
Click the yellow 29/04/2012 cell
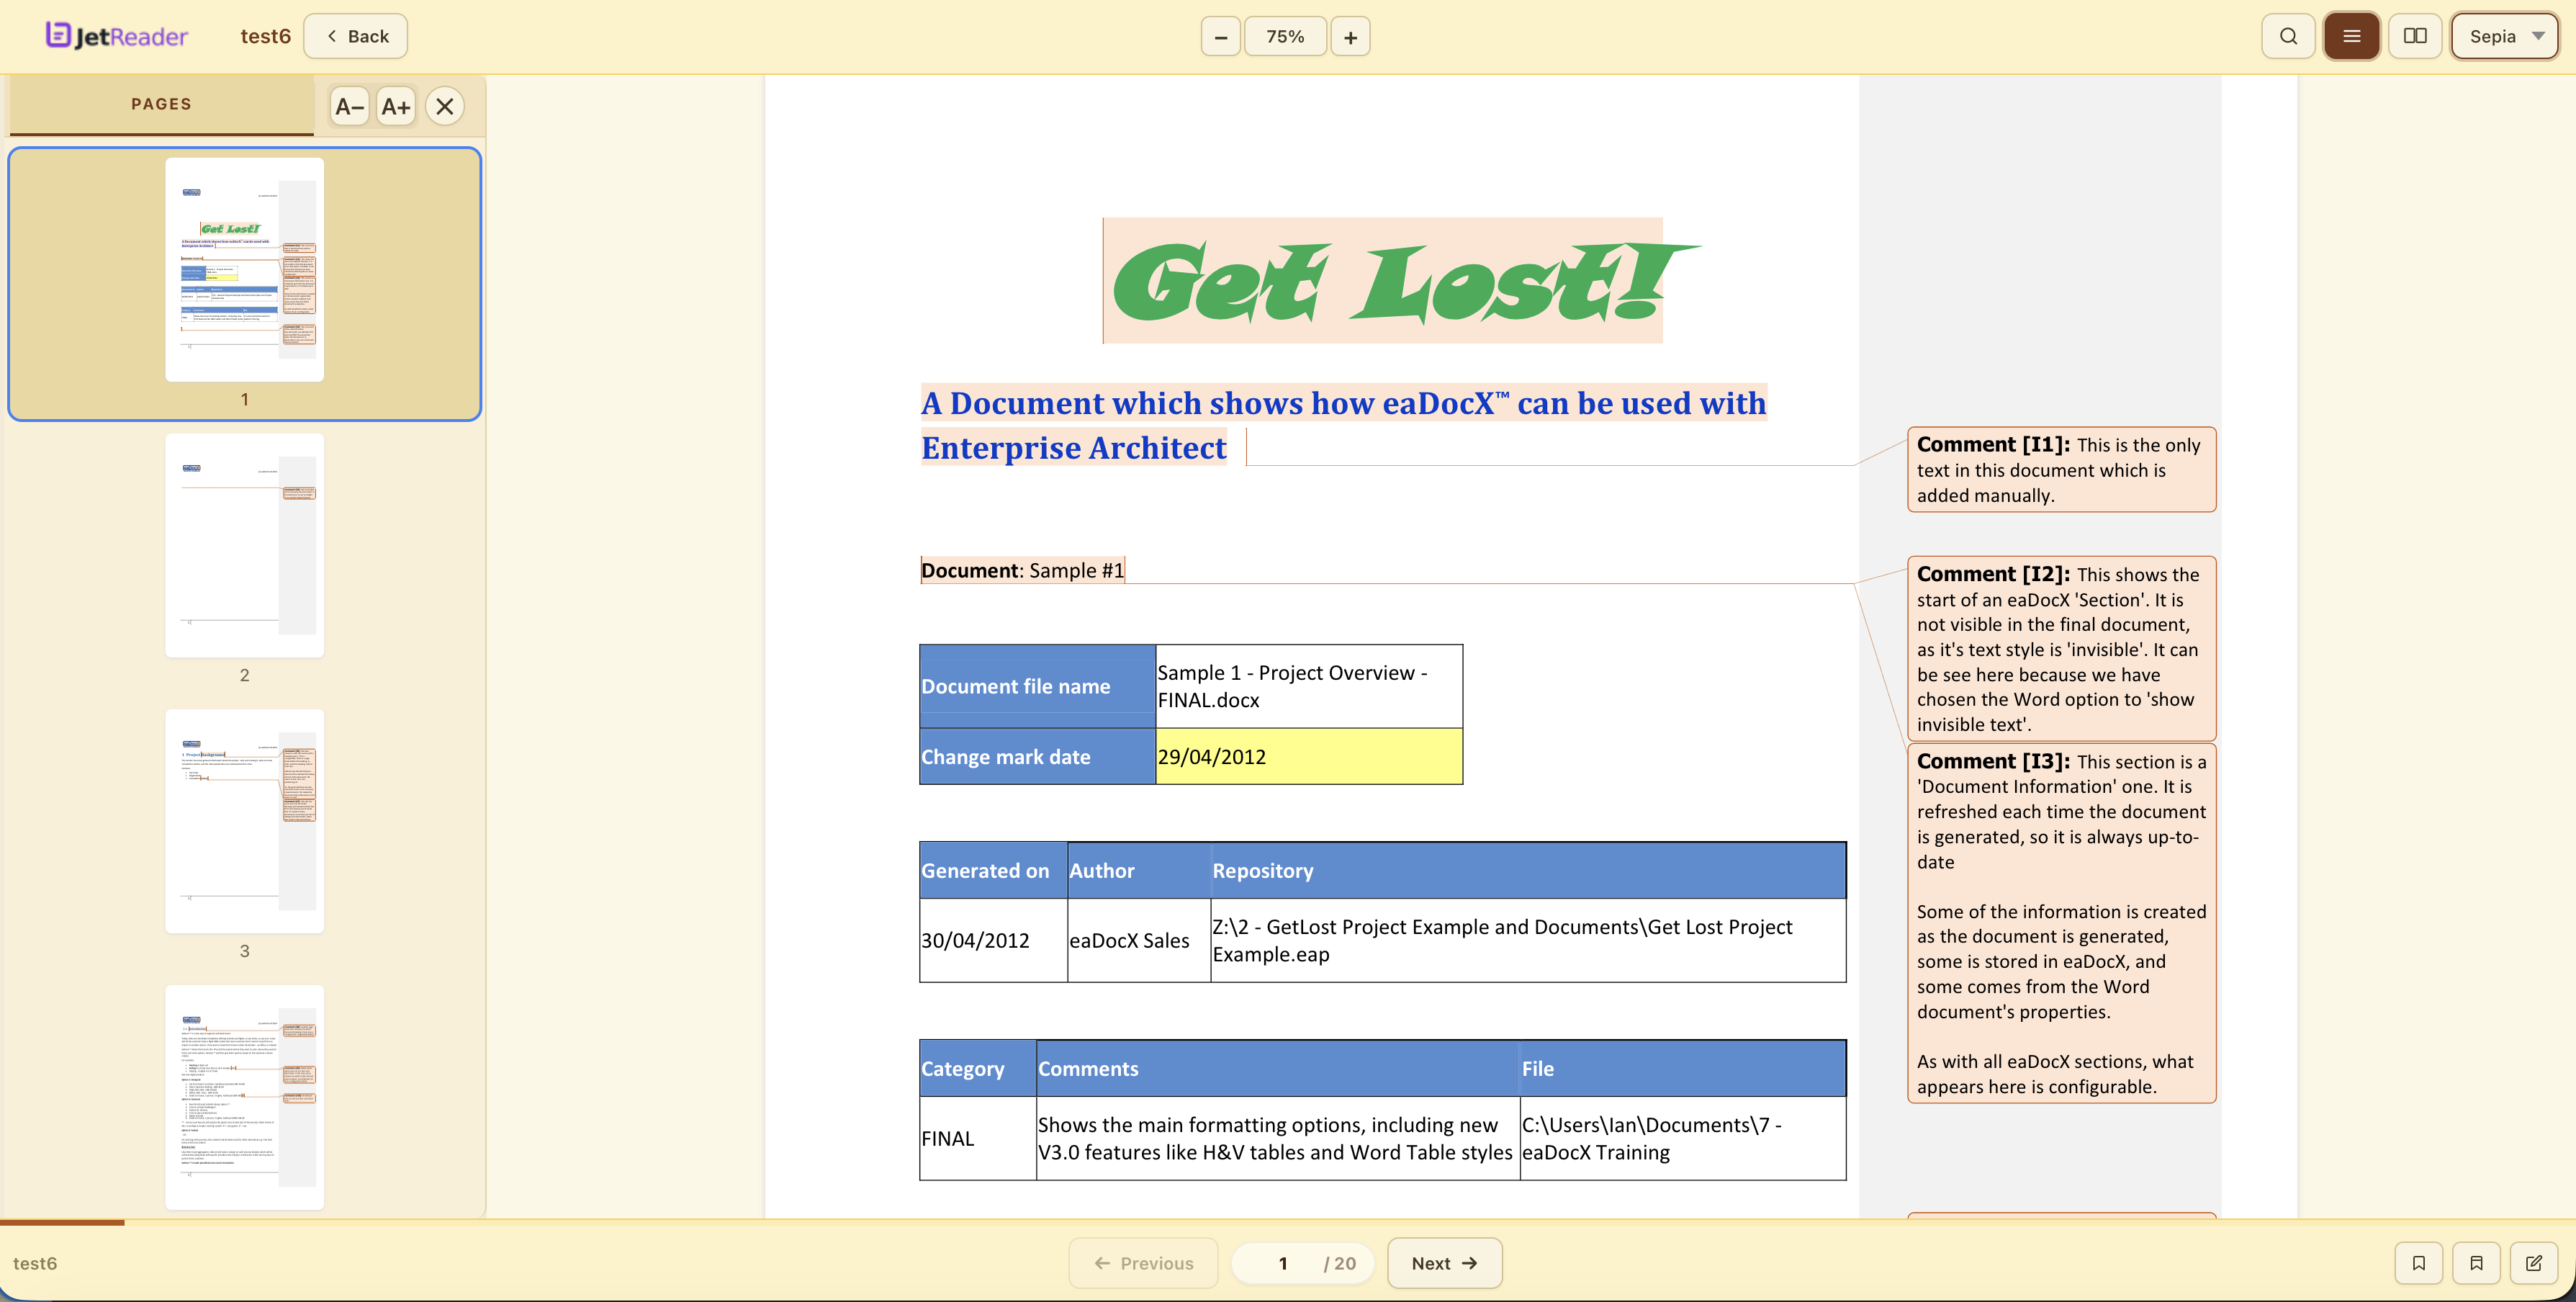(x=1309, y=757)
